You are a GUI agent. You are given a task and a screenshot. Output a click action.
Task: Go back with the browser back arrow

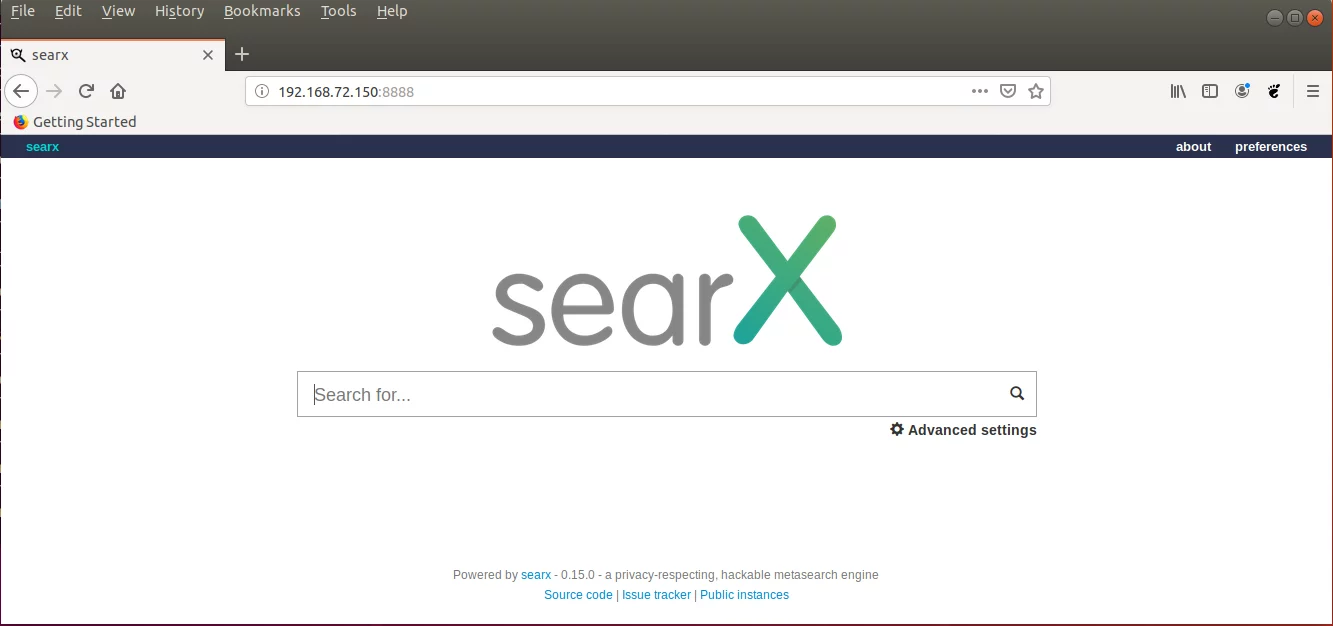pos(21,91)
